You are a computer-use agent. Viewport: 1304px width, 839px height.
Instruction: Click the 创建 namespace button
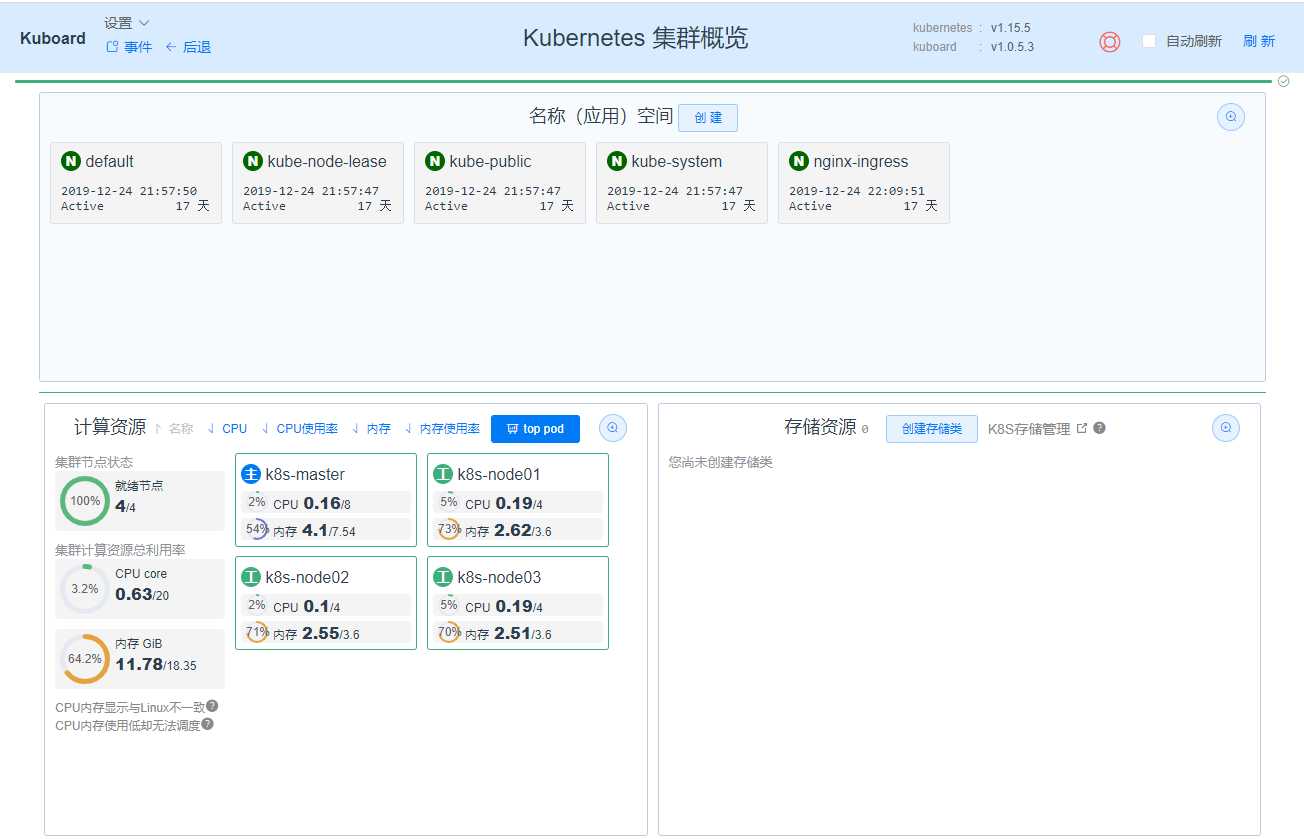coord(708,117)
